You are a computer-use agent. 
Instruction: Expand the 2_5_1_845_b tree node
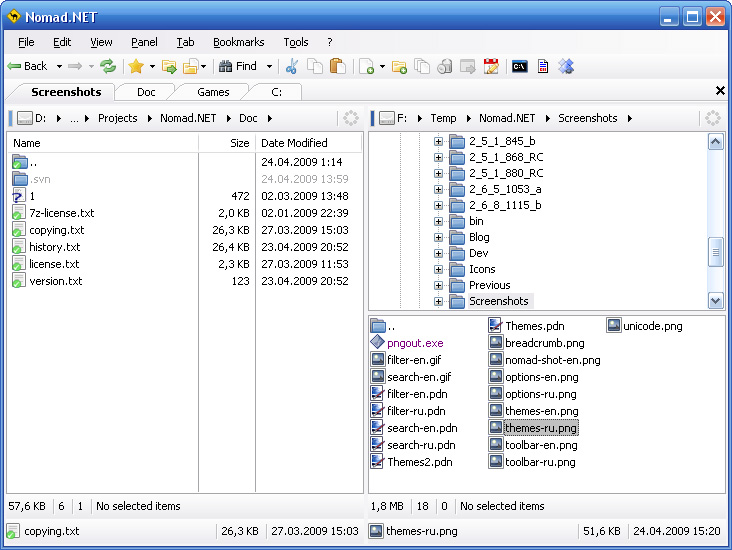pos(438,141)
